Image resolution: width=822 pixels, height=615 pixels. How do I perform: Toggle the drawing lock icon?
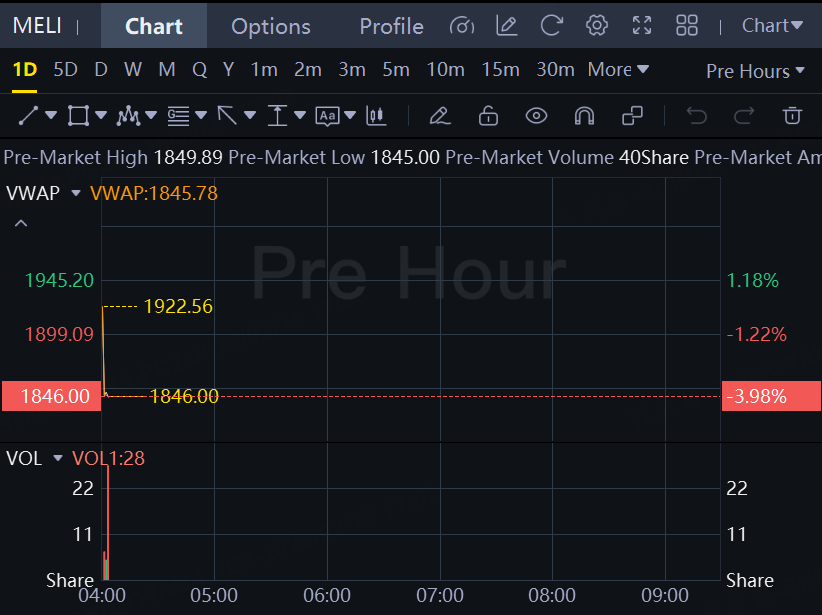click(488, 116)
